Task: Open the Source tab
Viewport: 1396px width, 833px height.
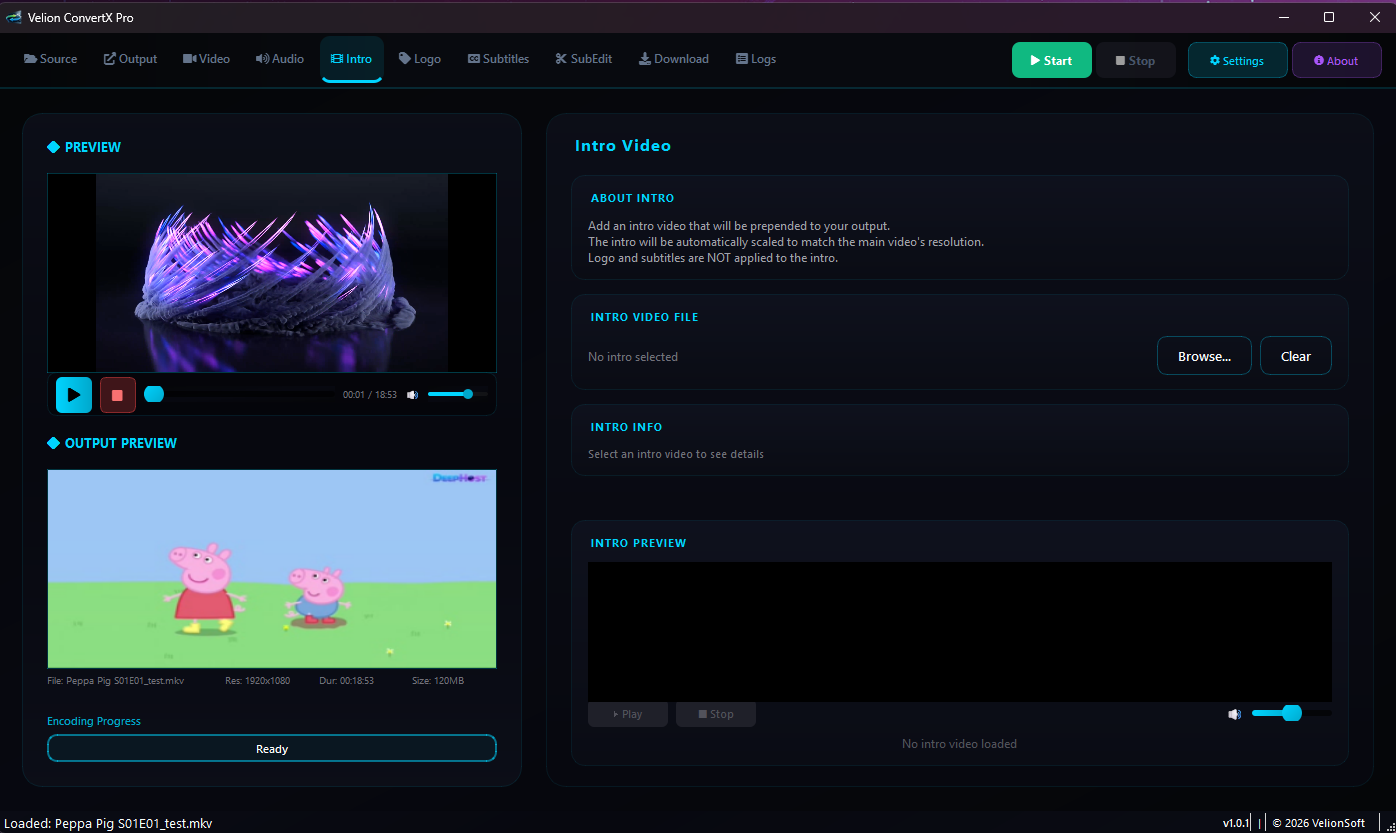Action: coord(50,59)
